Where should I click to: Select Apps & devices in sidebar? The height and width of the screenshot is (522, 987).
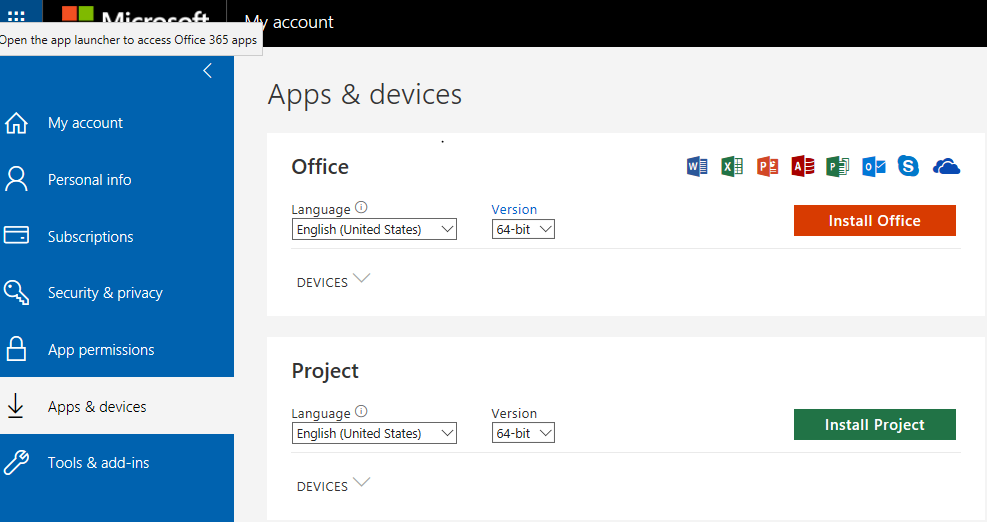pyautogui.click(x=117, y=406)
